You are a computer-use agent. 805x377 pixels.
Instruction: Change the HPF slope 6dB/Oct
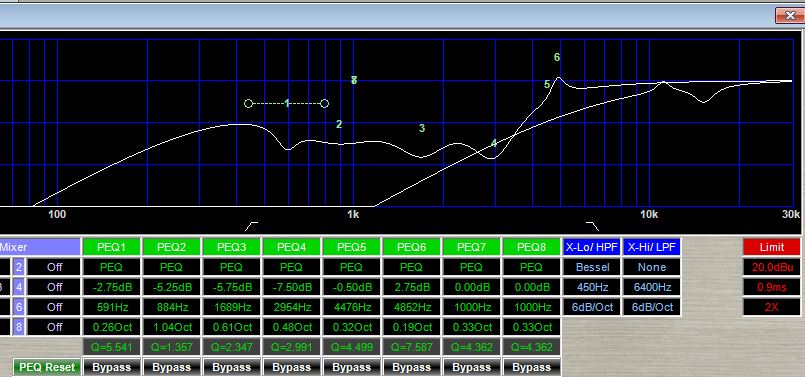click(x=591, y=307)
